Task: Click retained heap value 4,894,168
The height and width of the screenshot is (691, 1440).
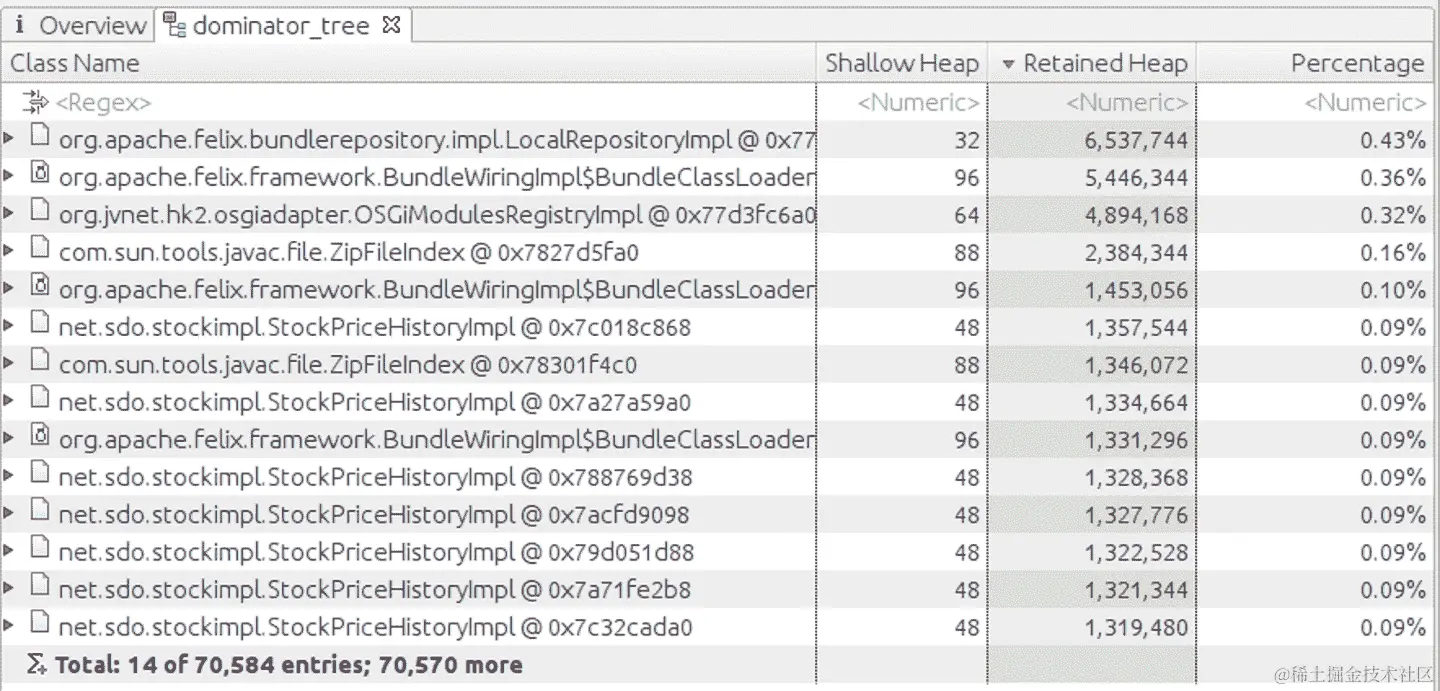Action: (x=1137, y=215)
